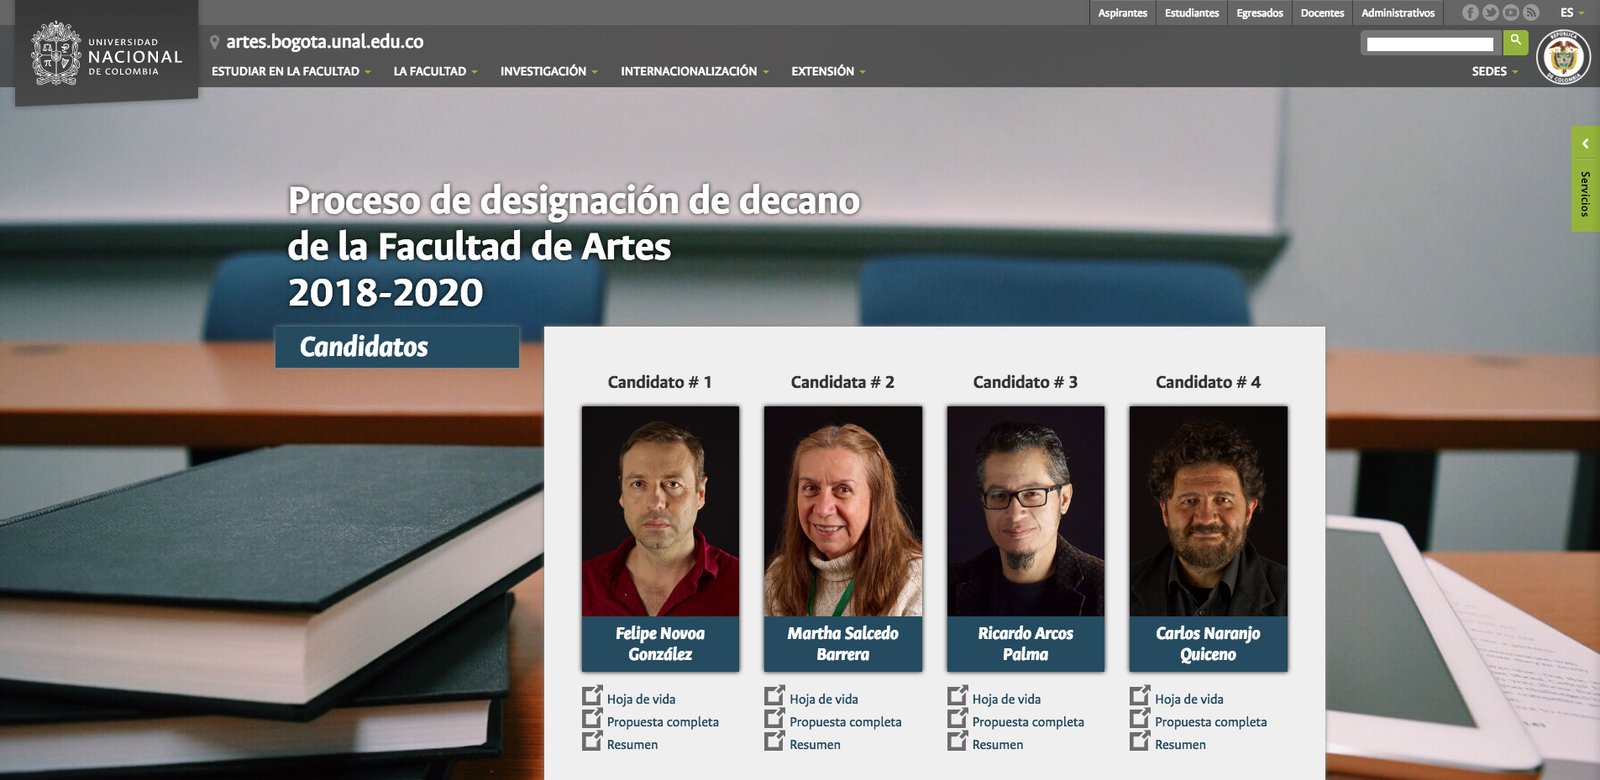This screenshot has width=1600, height=780.
Task: Click the Ricardo Arcos Palma name caption
Action: tap(1026, 644)
